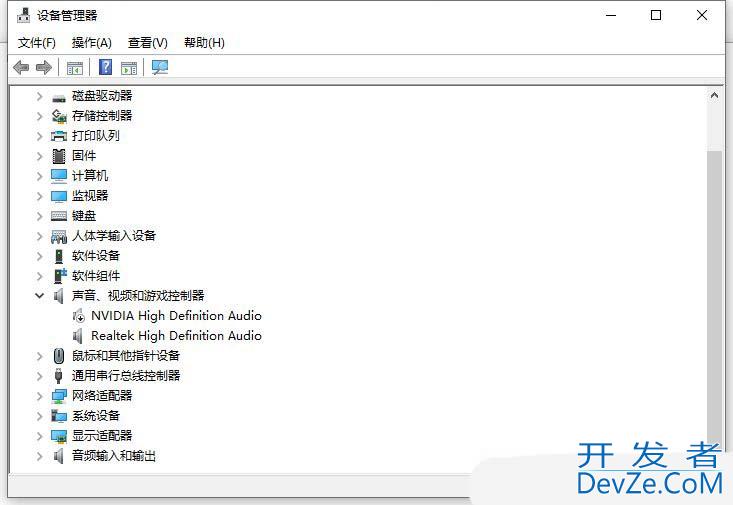Click the keyboard icon beside 键盘

tap(59, 216)
